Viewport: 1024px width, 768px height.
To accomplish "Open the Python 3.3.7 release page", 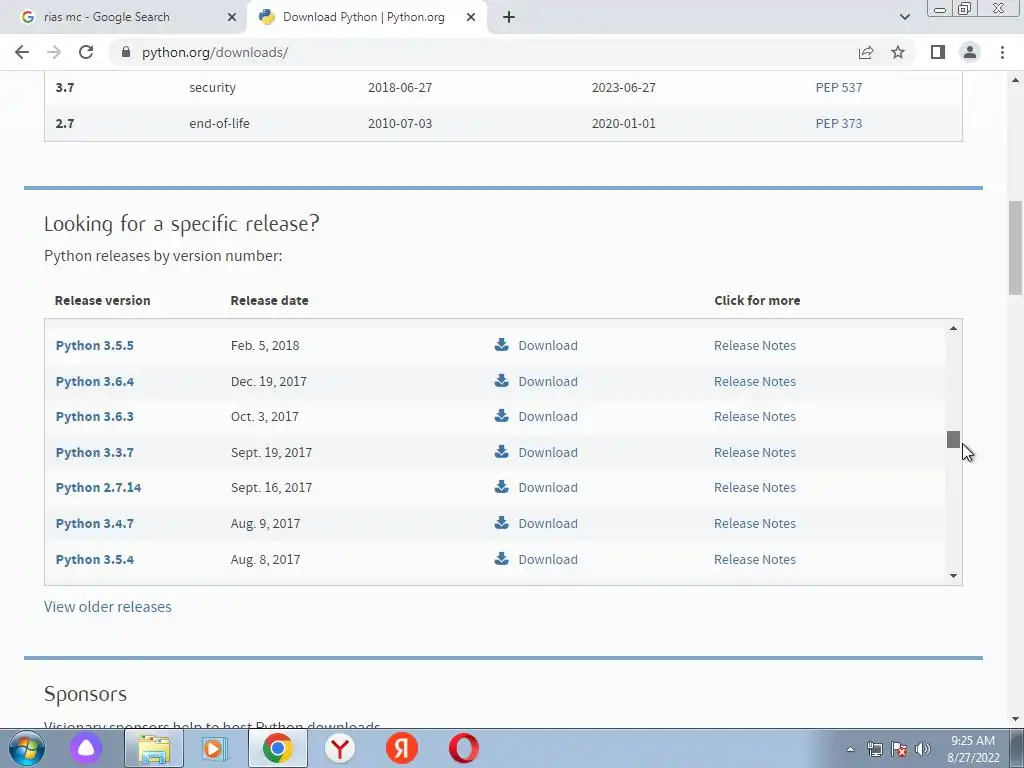I will pyautogui.click(x=95, y=453).
